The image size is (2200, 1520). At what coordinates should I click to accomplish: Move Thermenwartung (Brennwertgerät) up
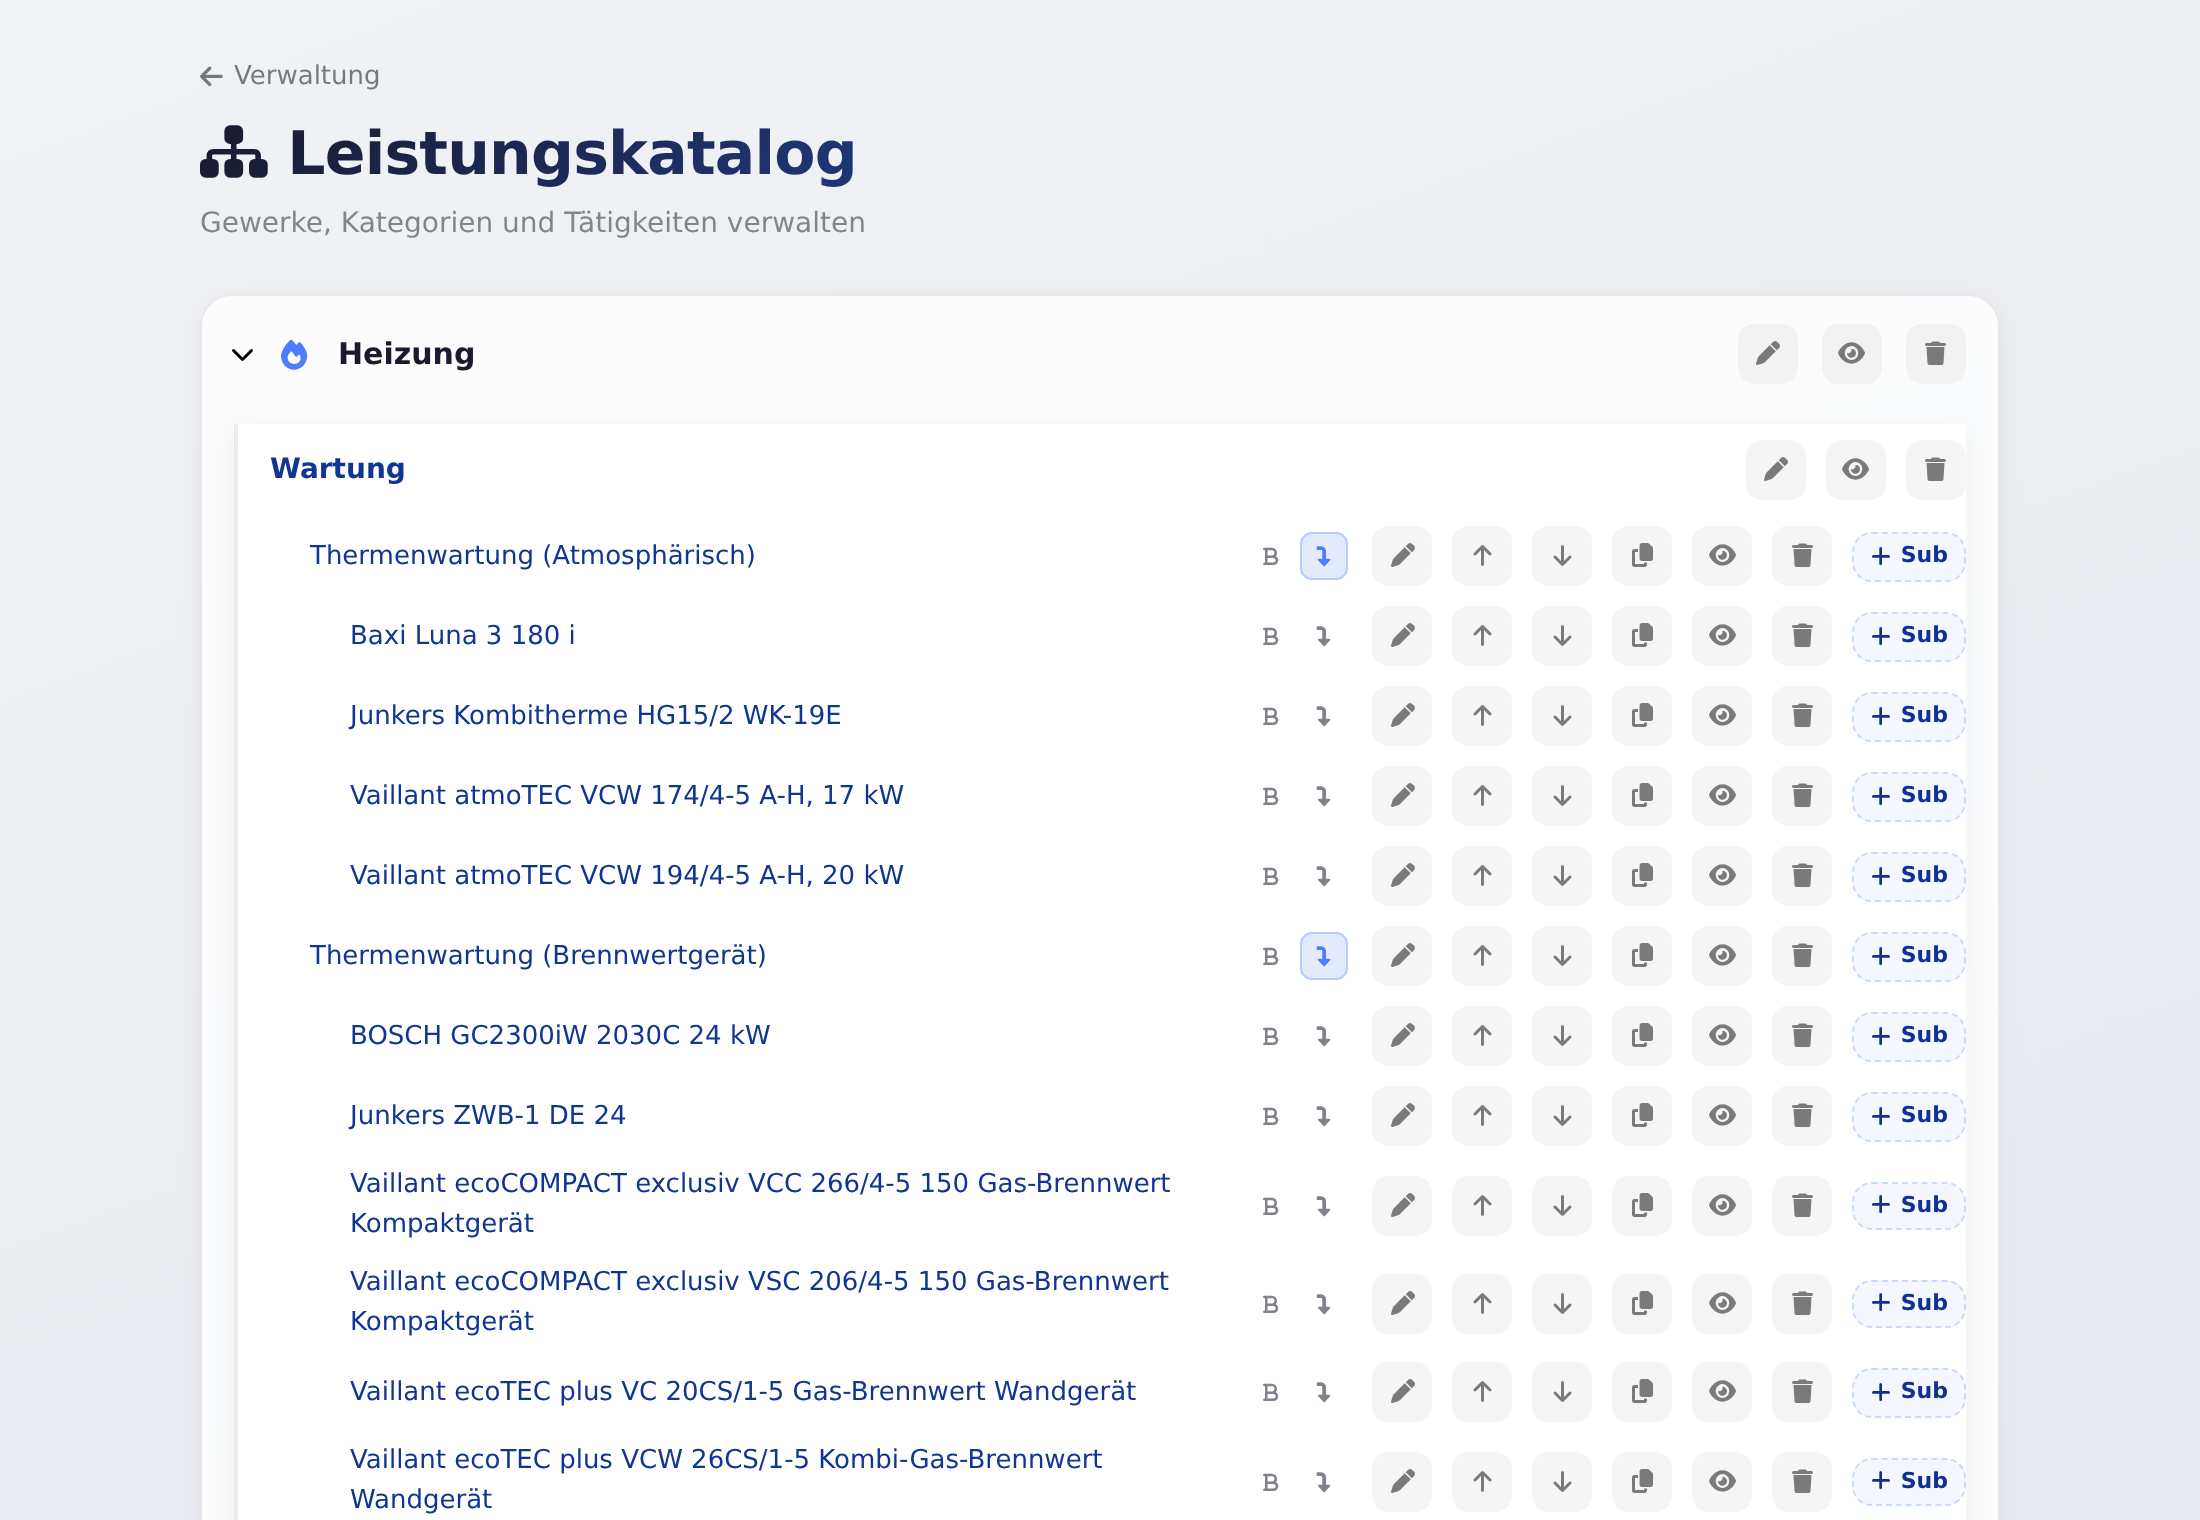pyautogui.click(x=1482, y=956)
